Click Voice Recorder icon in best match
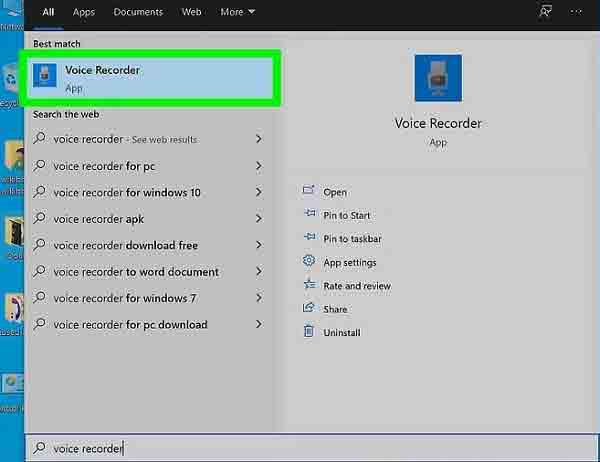The image size is (600, 462). [x=45, y=75]
